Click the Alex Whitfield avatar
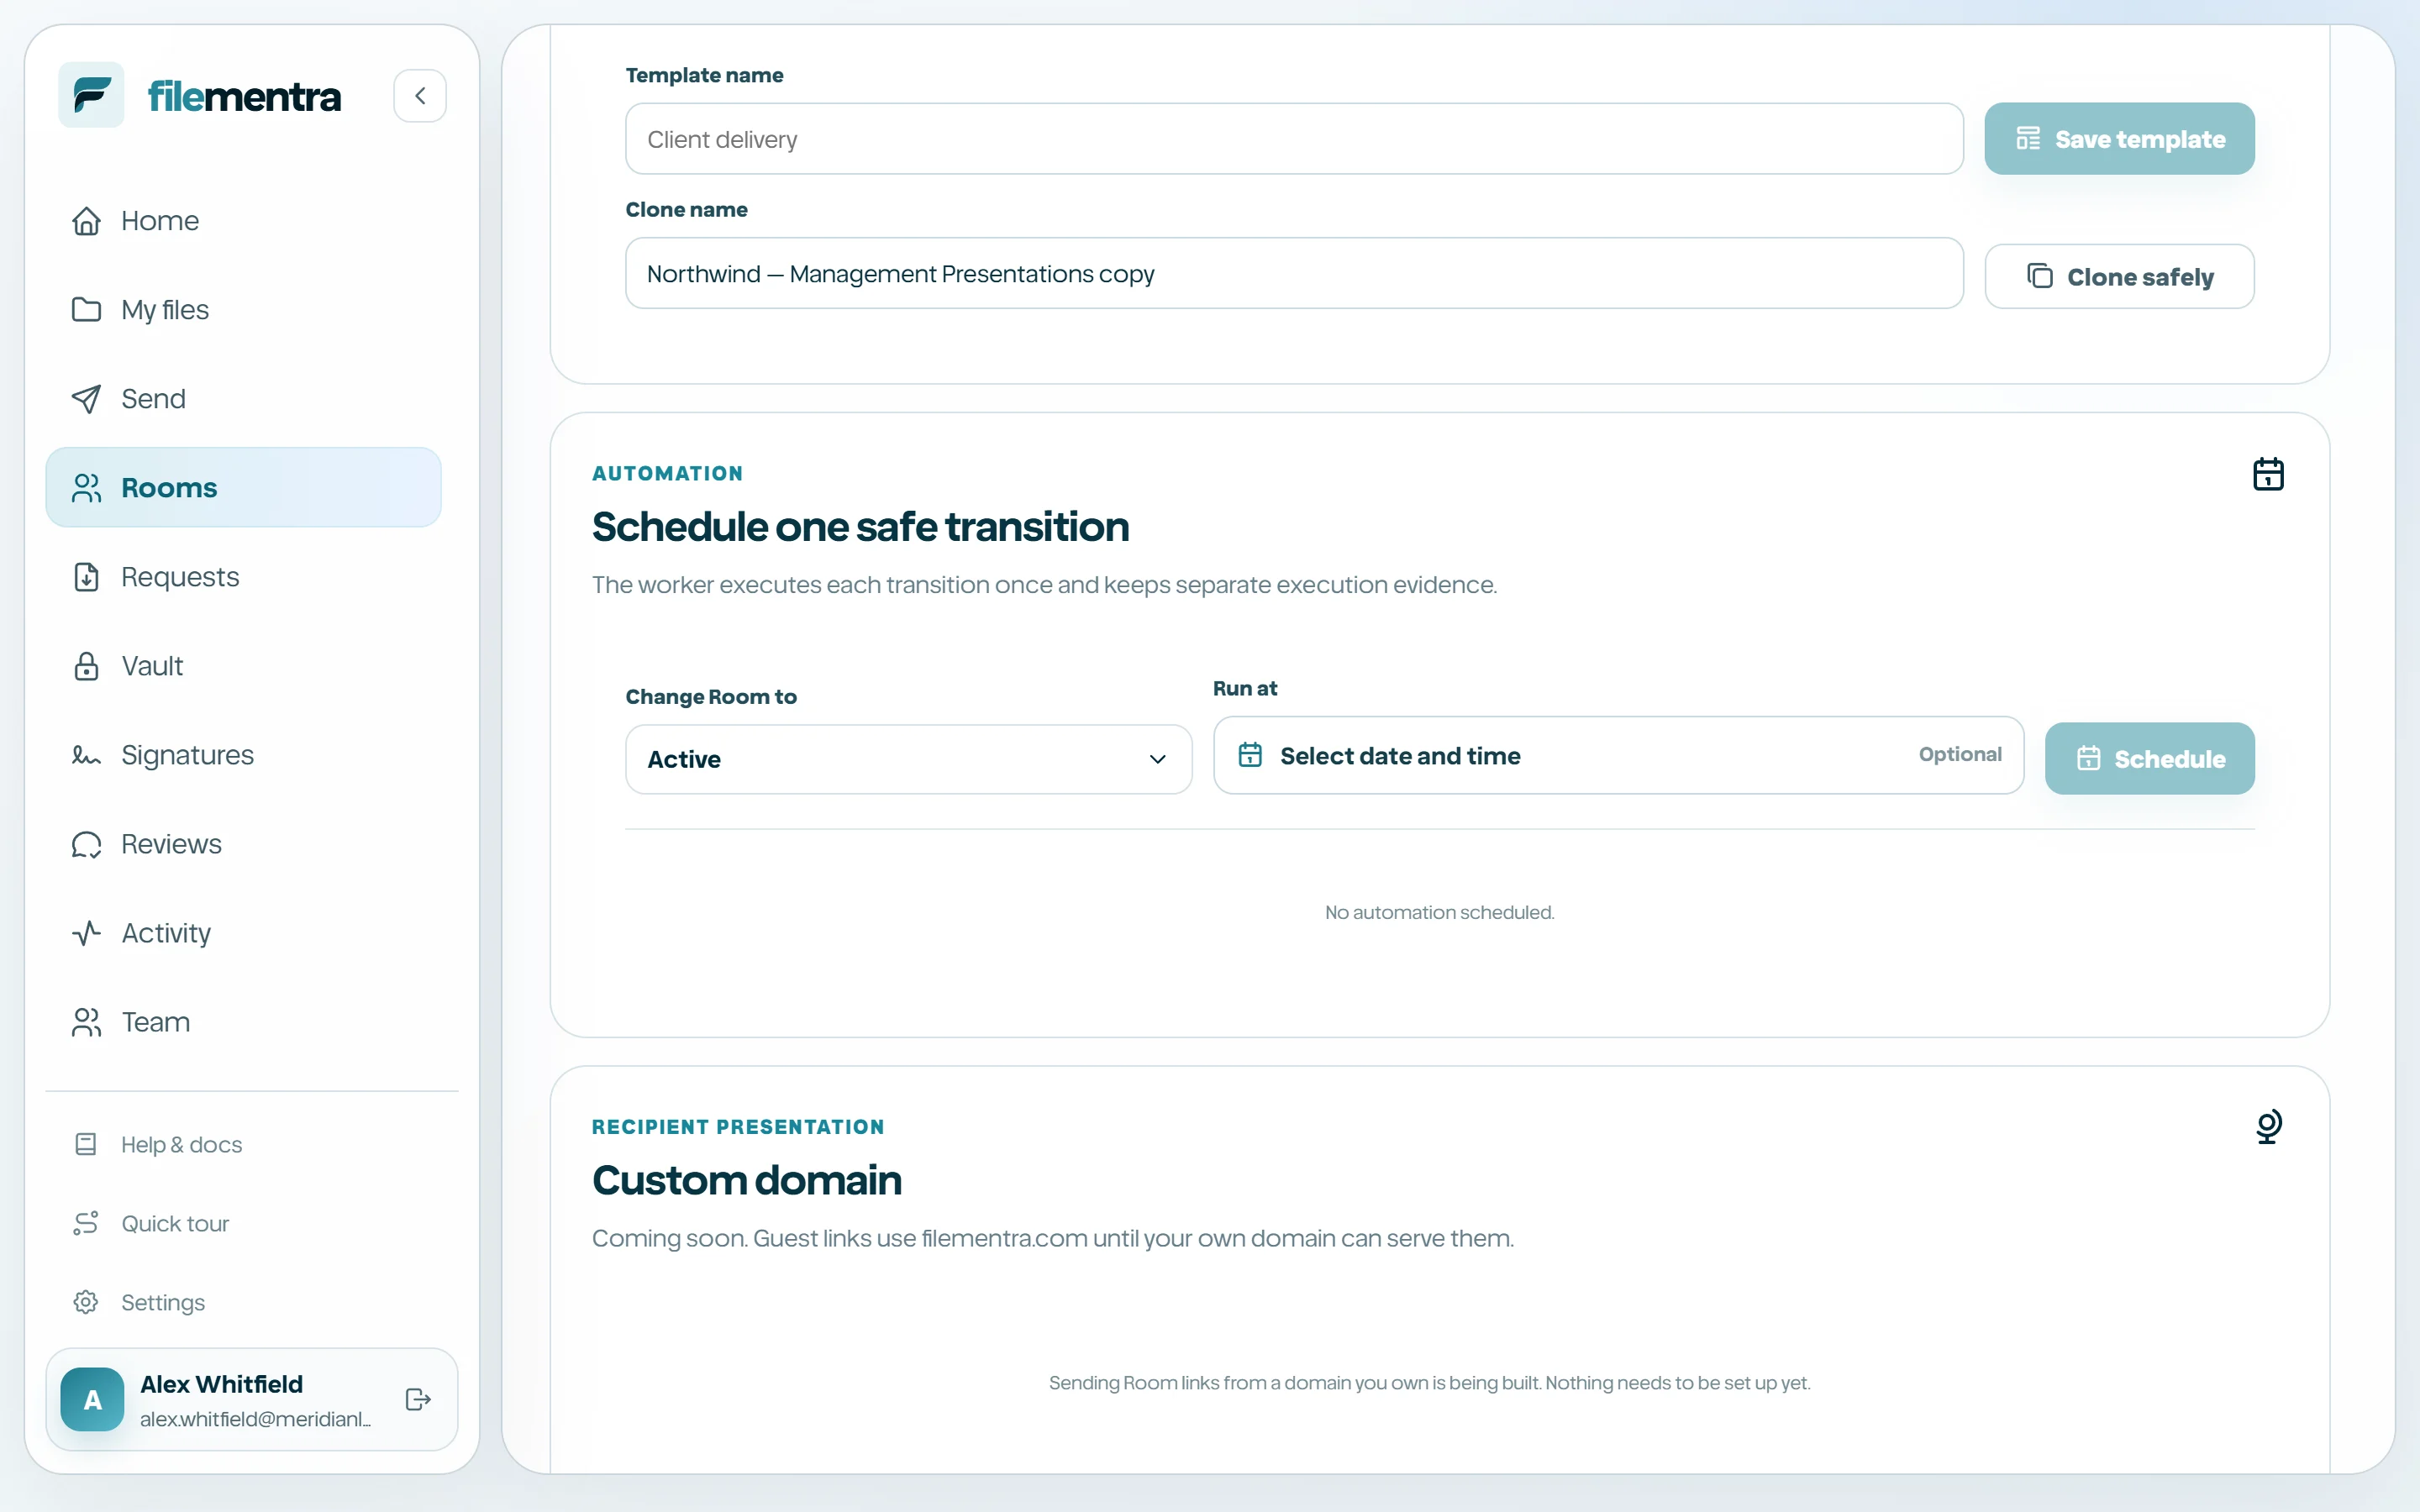This screenshot has width=2420, height=1512. click(x=92, y=1399)
